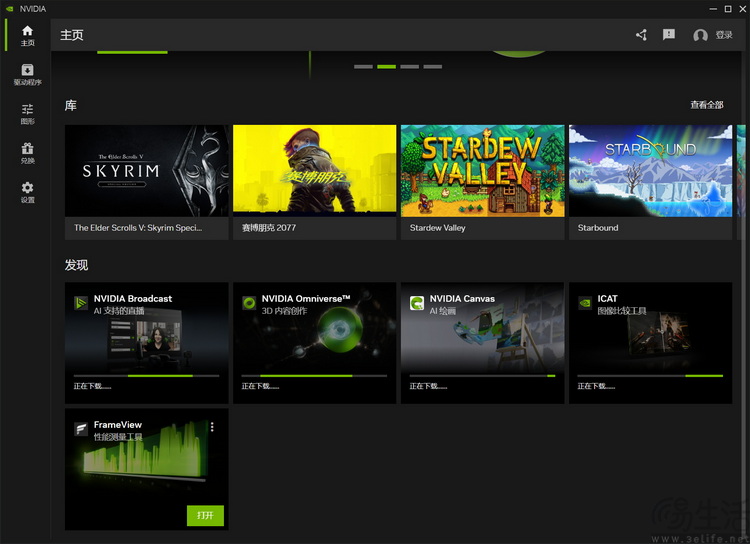
Task: Click the ICAT app icon
Action: click(585, 302)
